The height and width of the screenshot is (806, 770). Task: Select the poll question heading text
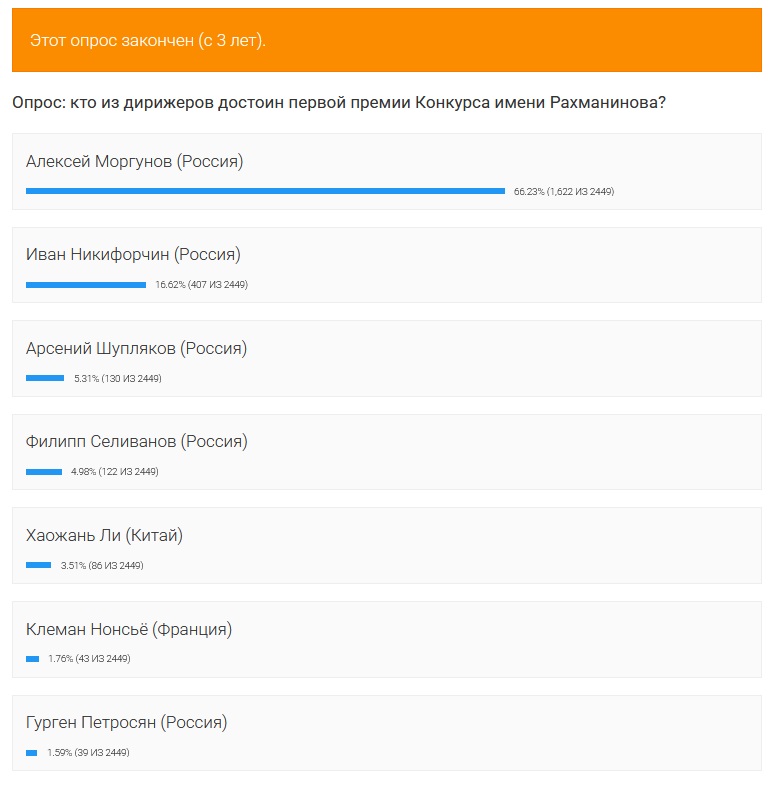(x=339, y=102)
